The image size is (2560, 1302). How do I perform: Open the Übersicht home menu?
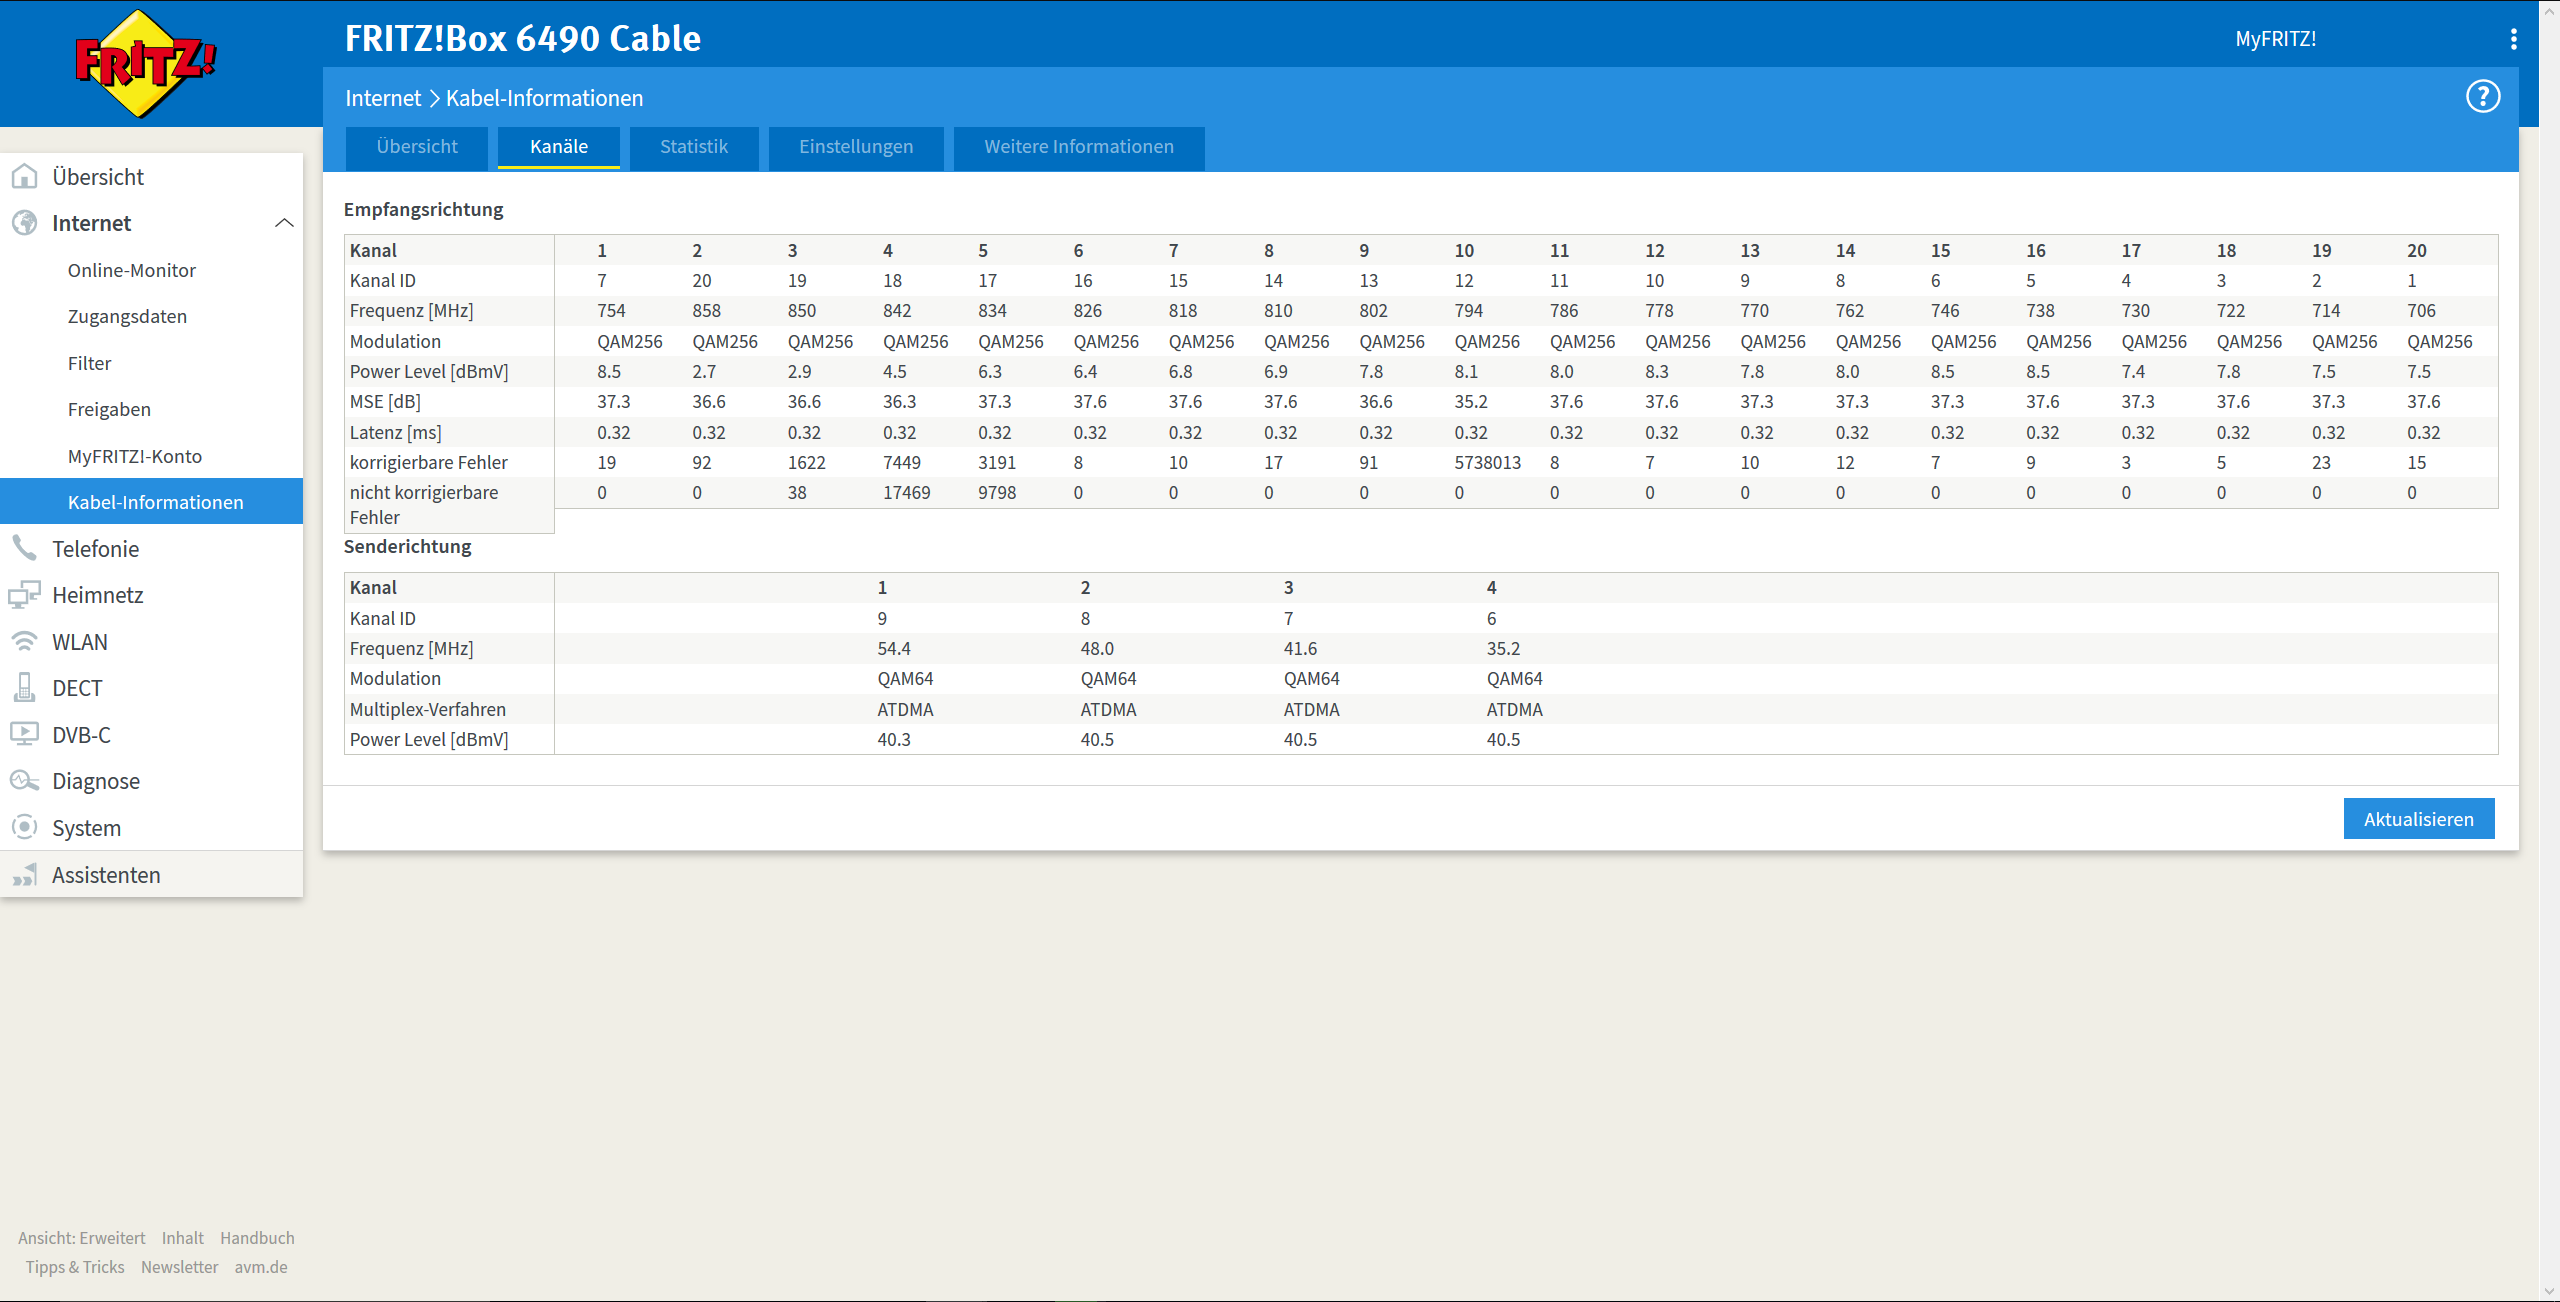coord(98,177)
